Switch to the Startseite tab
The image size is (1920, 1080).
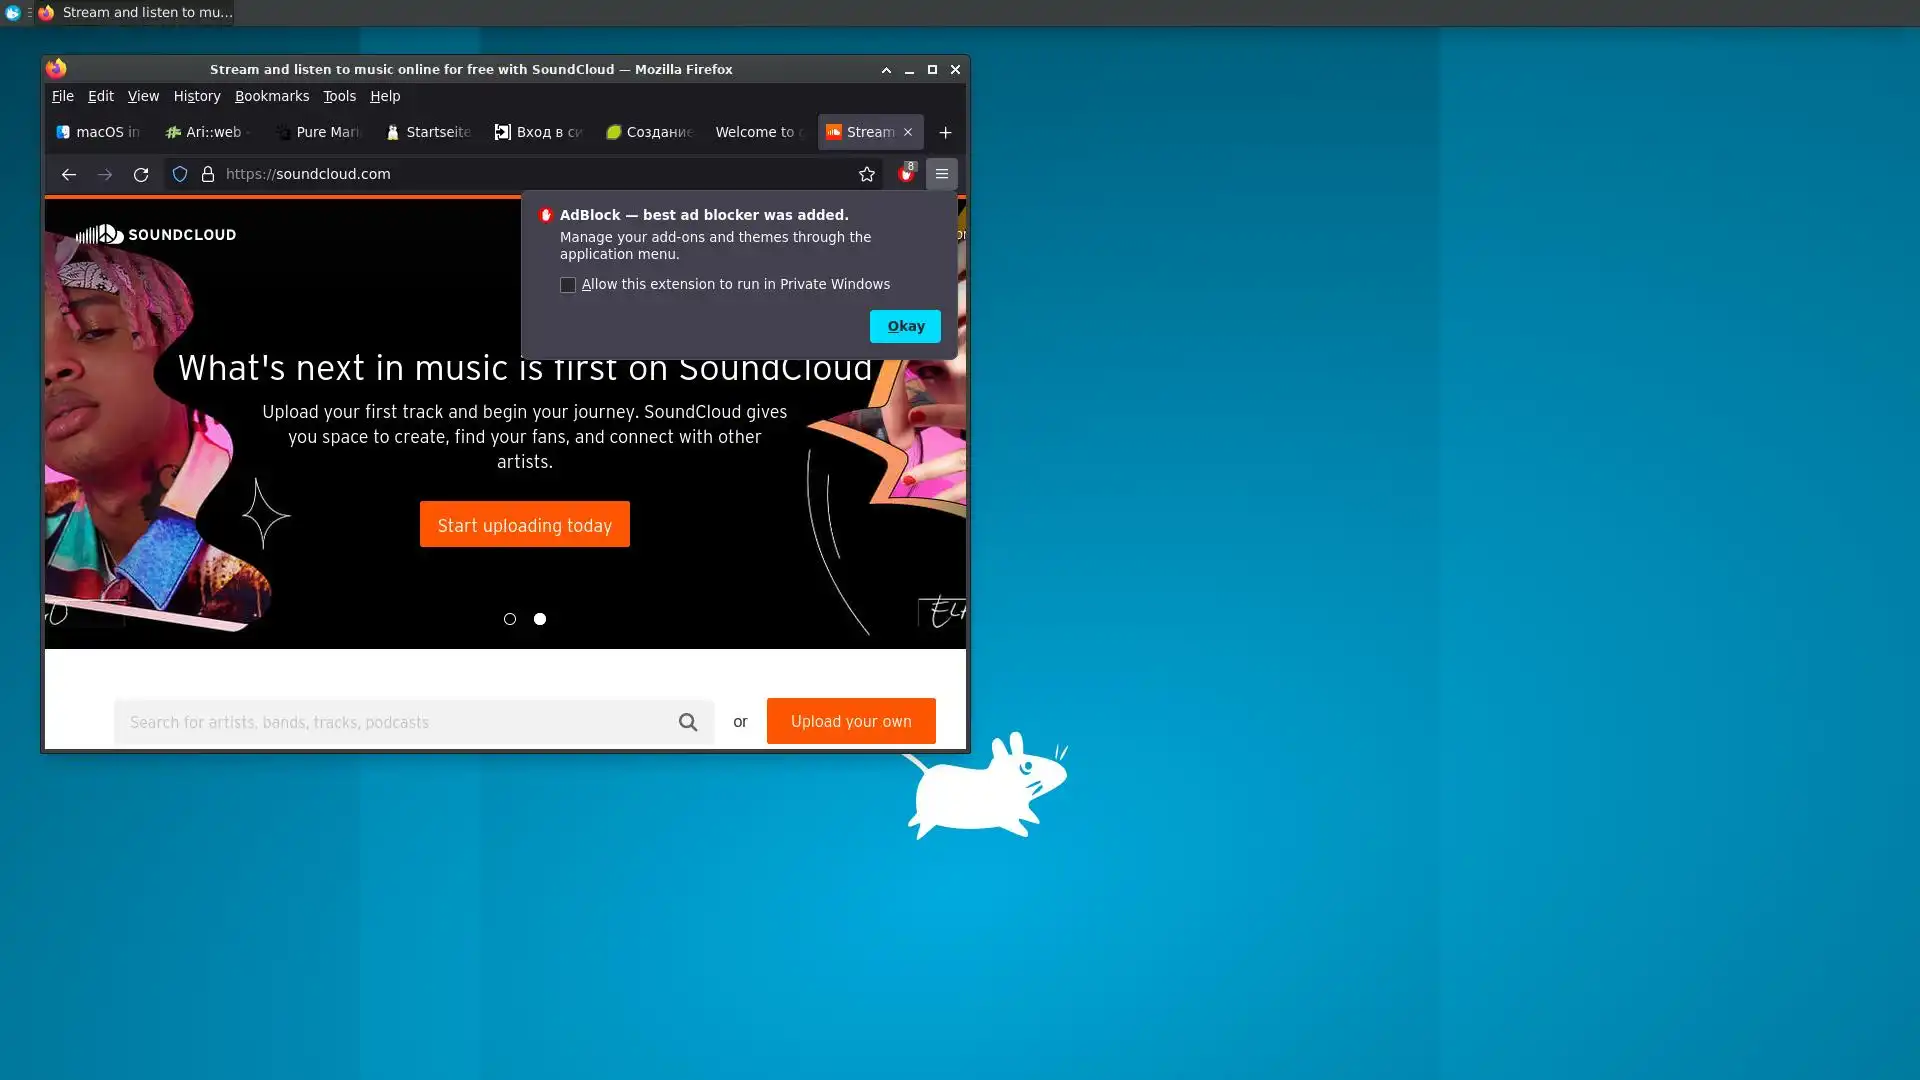point(428,132)
